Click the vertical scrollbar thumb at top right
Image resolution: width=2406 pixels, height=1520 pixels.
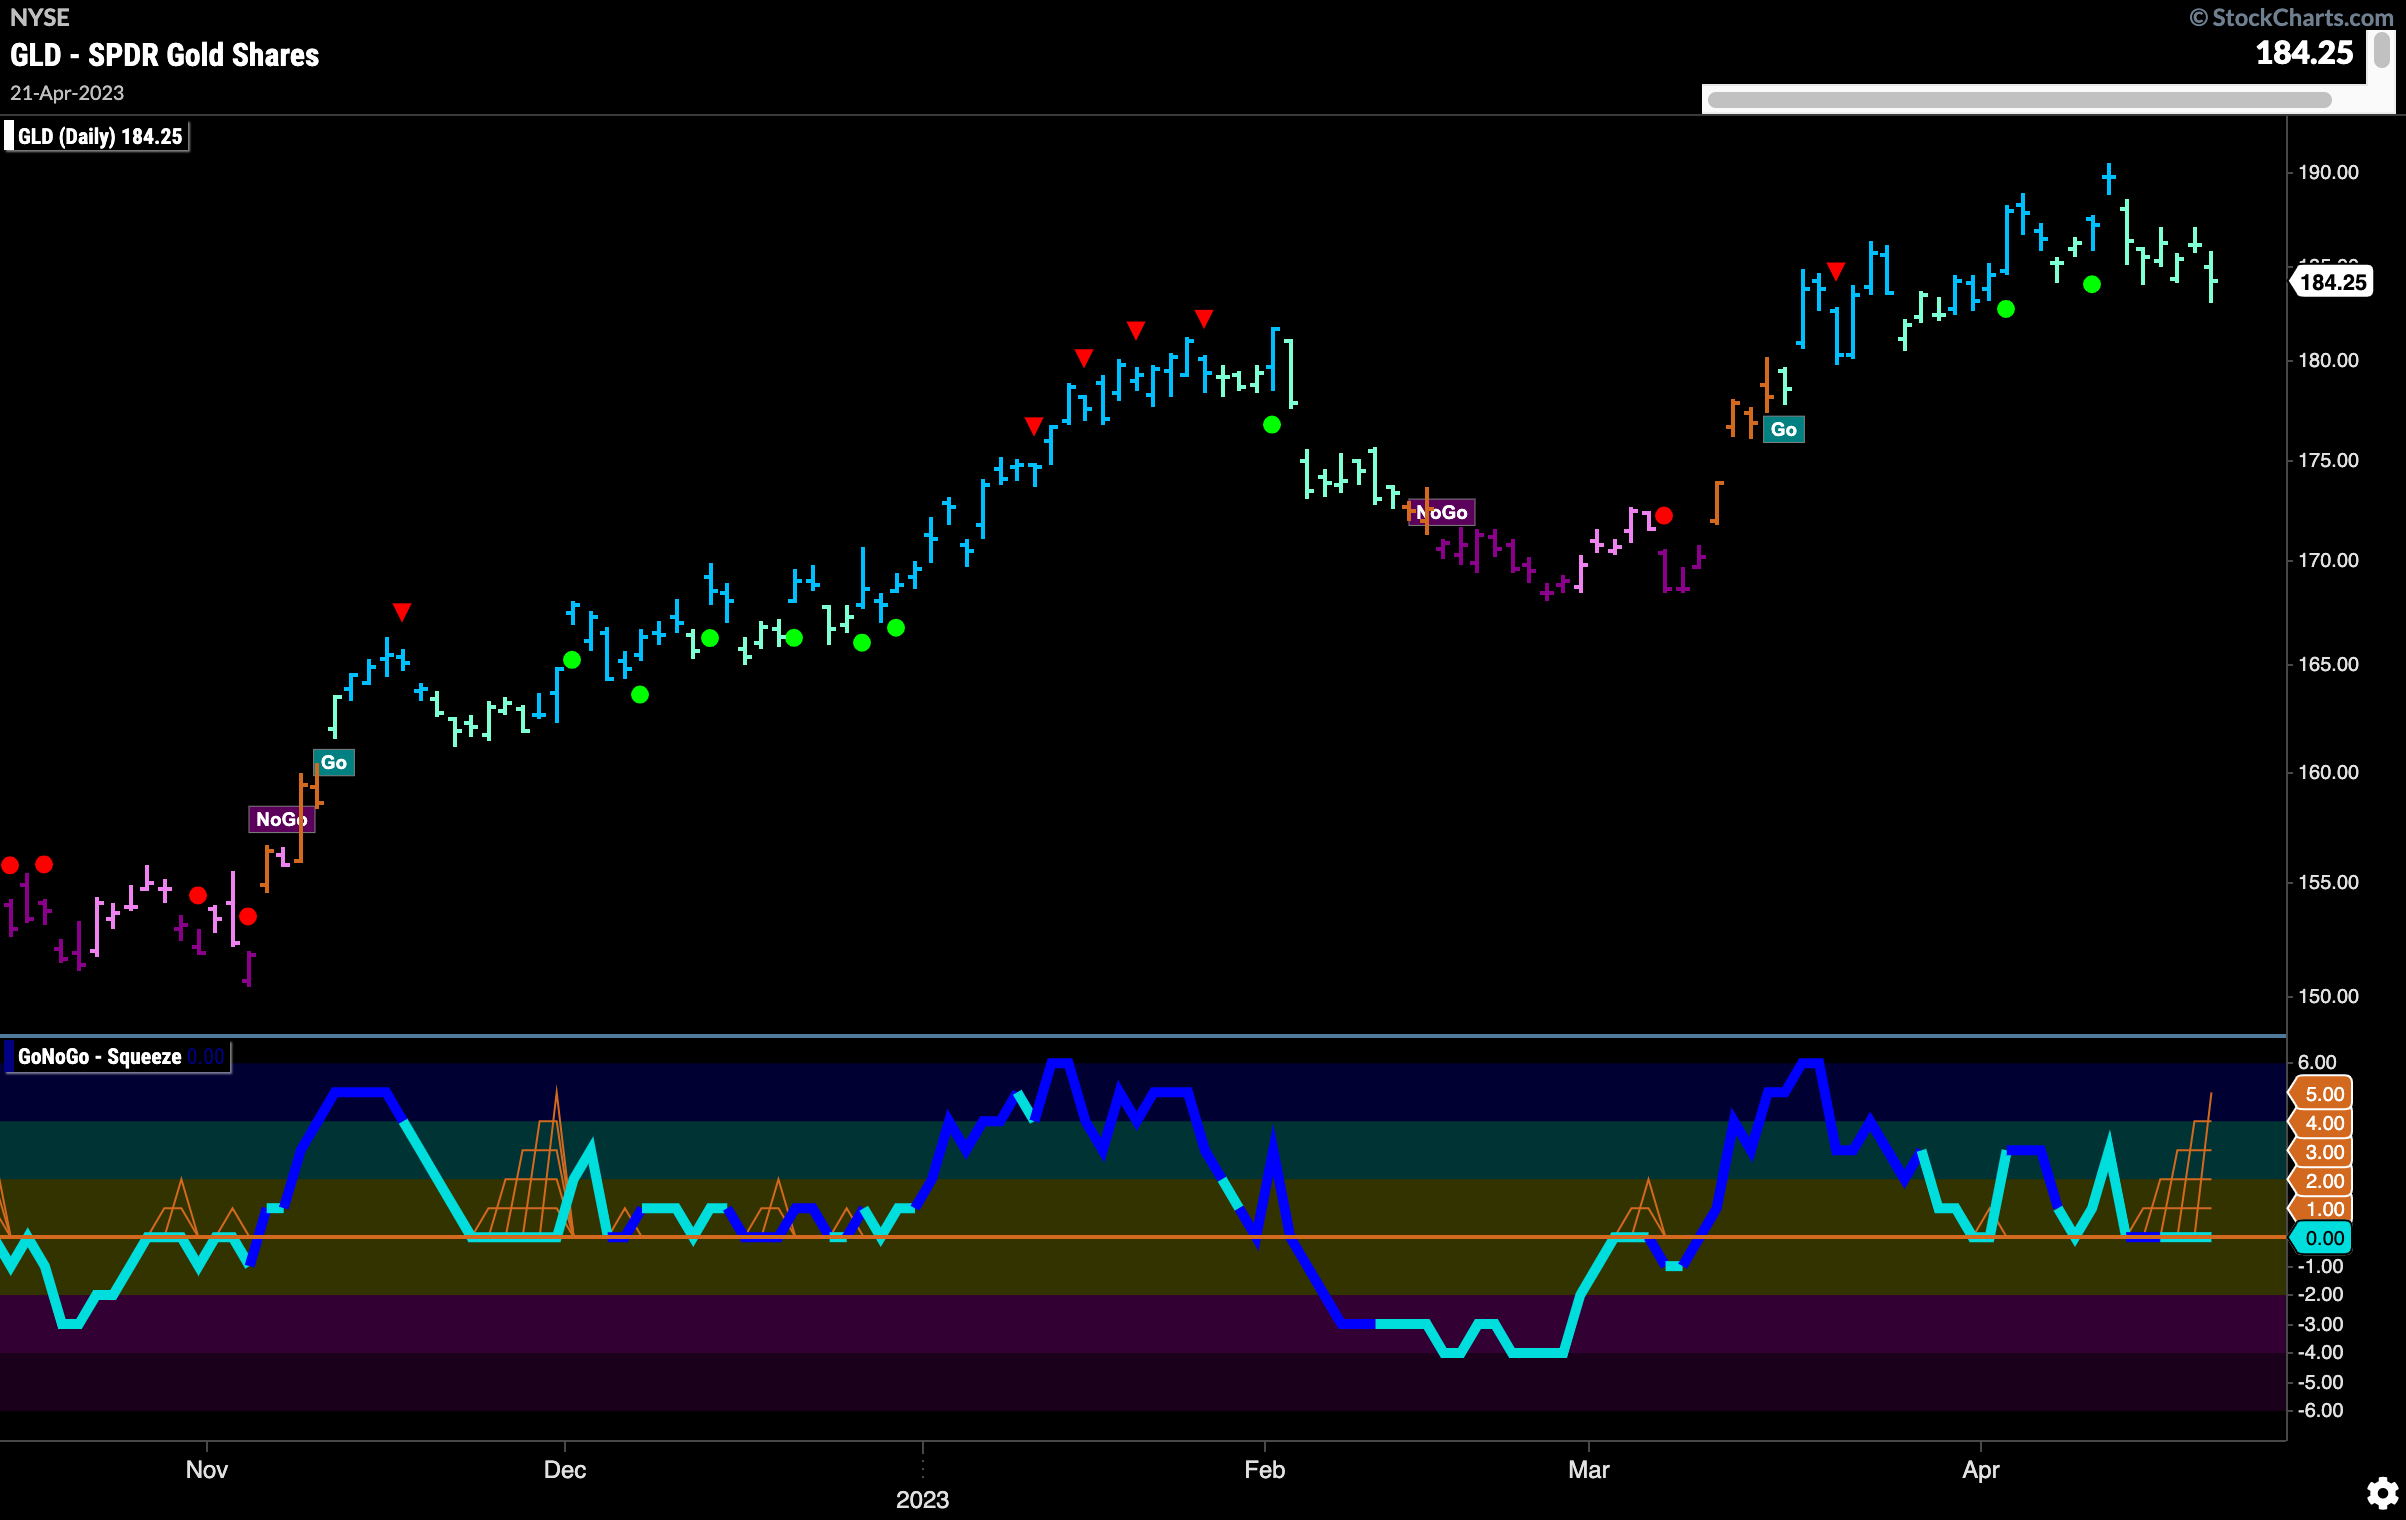click(x=2382, y=50)
